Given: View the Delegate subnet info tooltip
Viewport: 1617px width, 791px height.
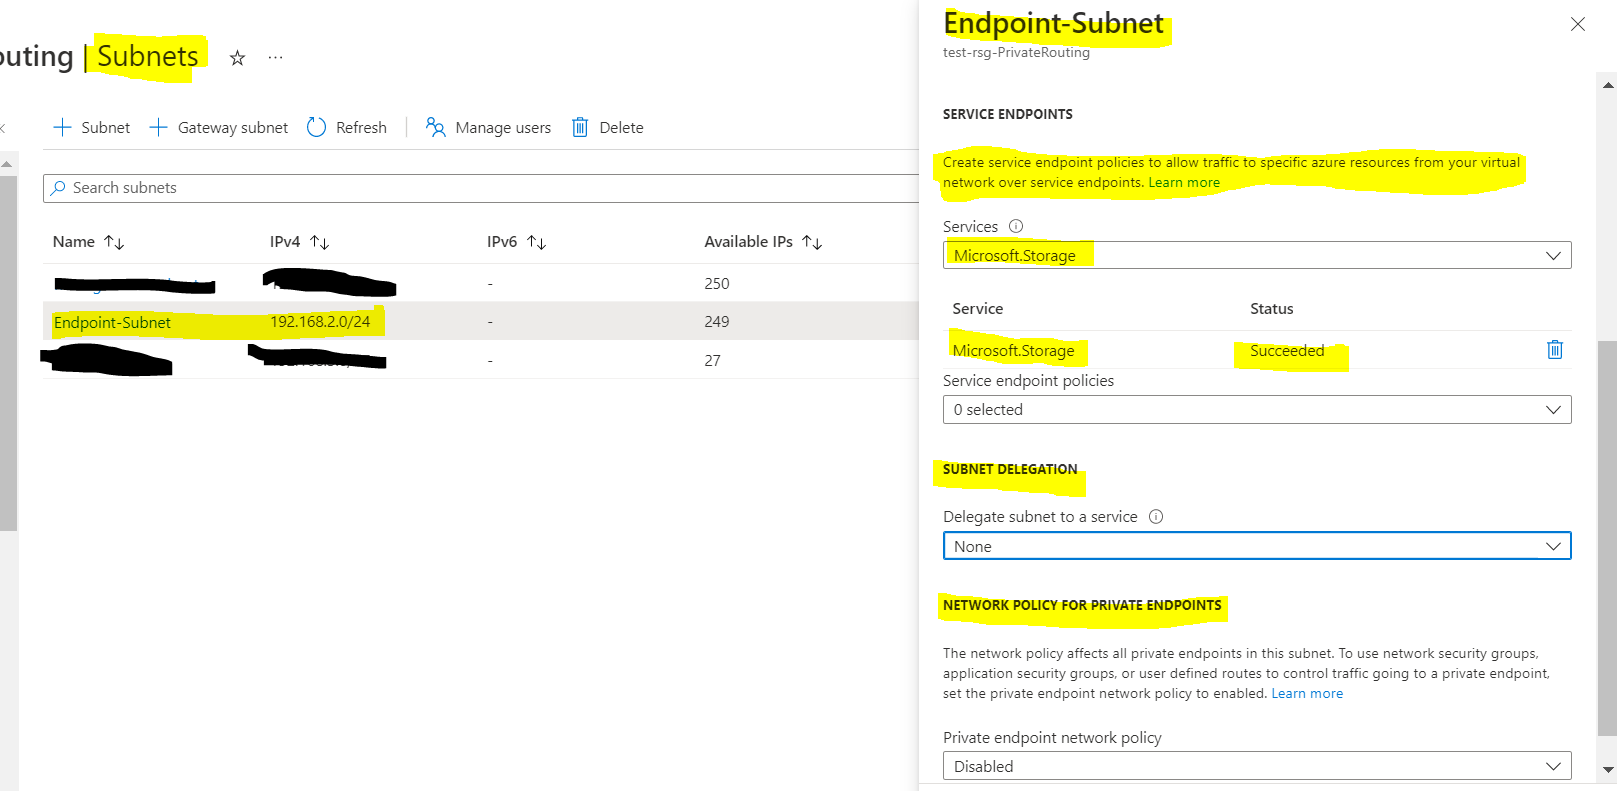Looking at the screenshot, I should (x=1156, y=516).
